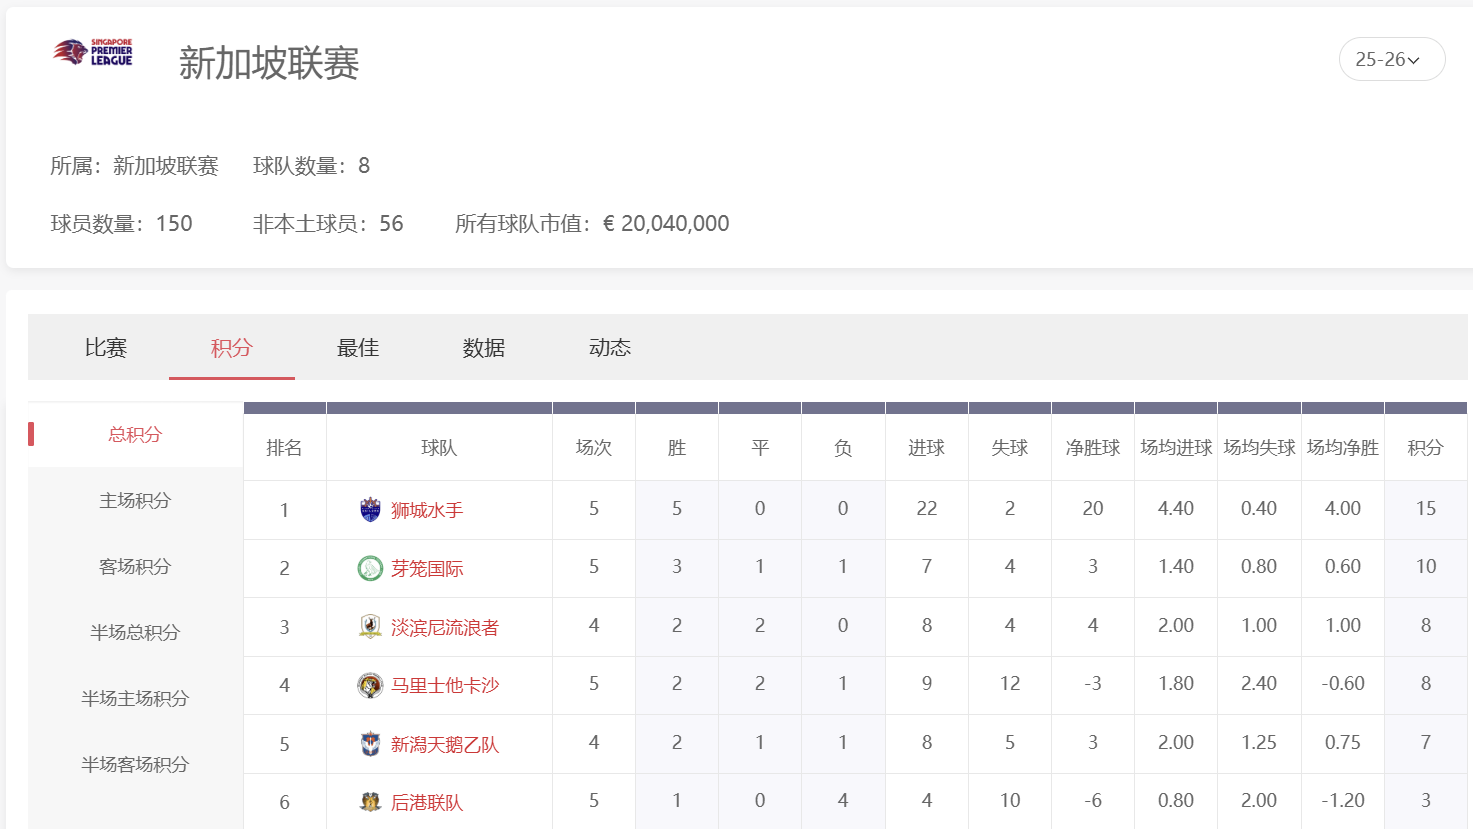The height and width of the screenshot is (829, 1473).
Task: Click the 积分 column header
Action: (1425, 447)
